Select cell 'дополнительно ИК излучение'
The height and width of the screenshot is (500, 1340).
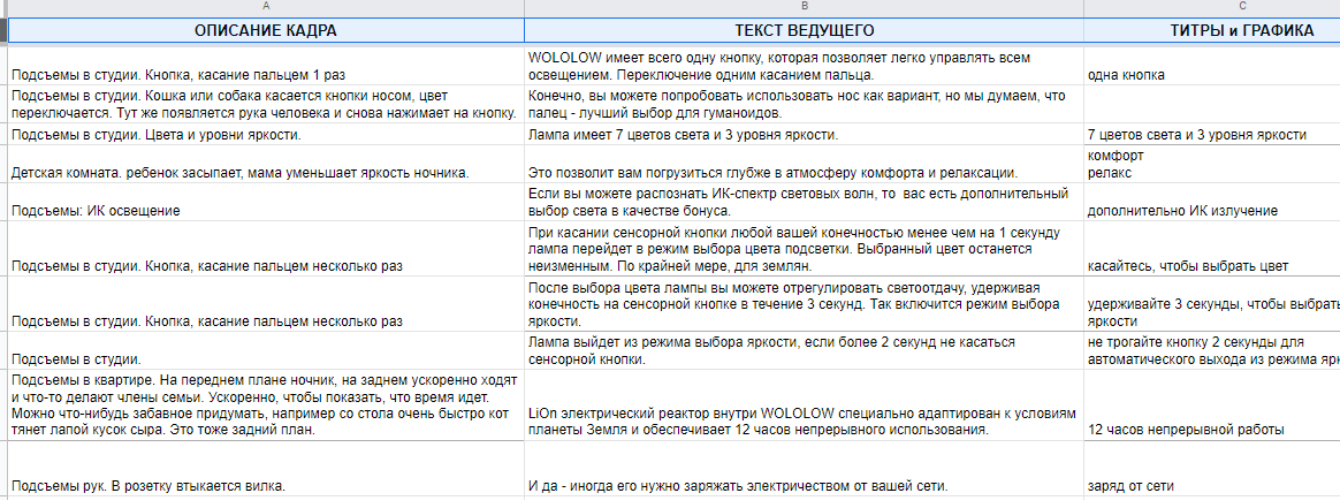pyautogui.click(x=1212, y=202)
